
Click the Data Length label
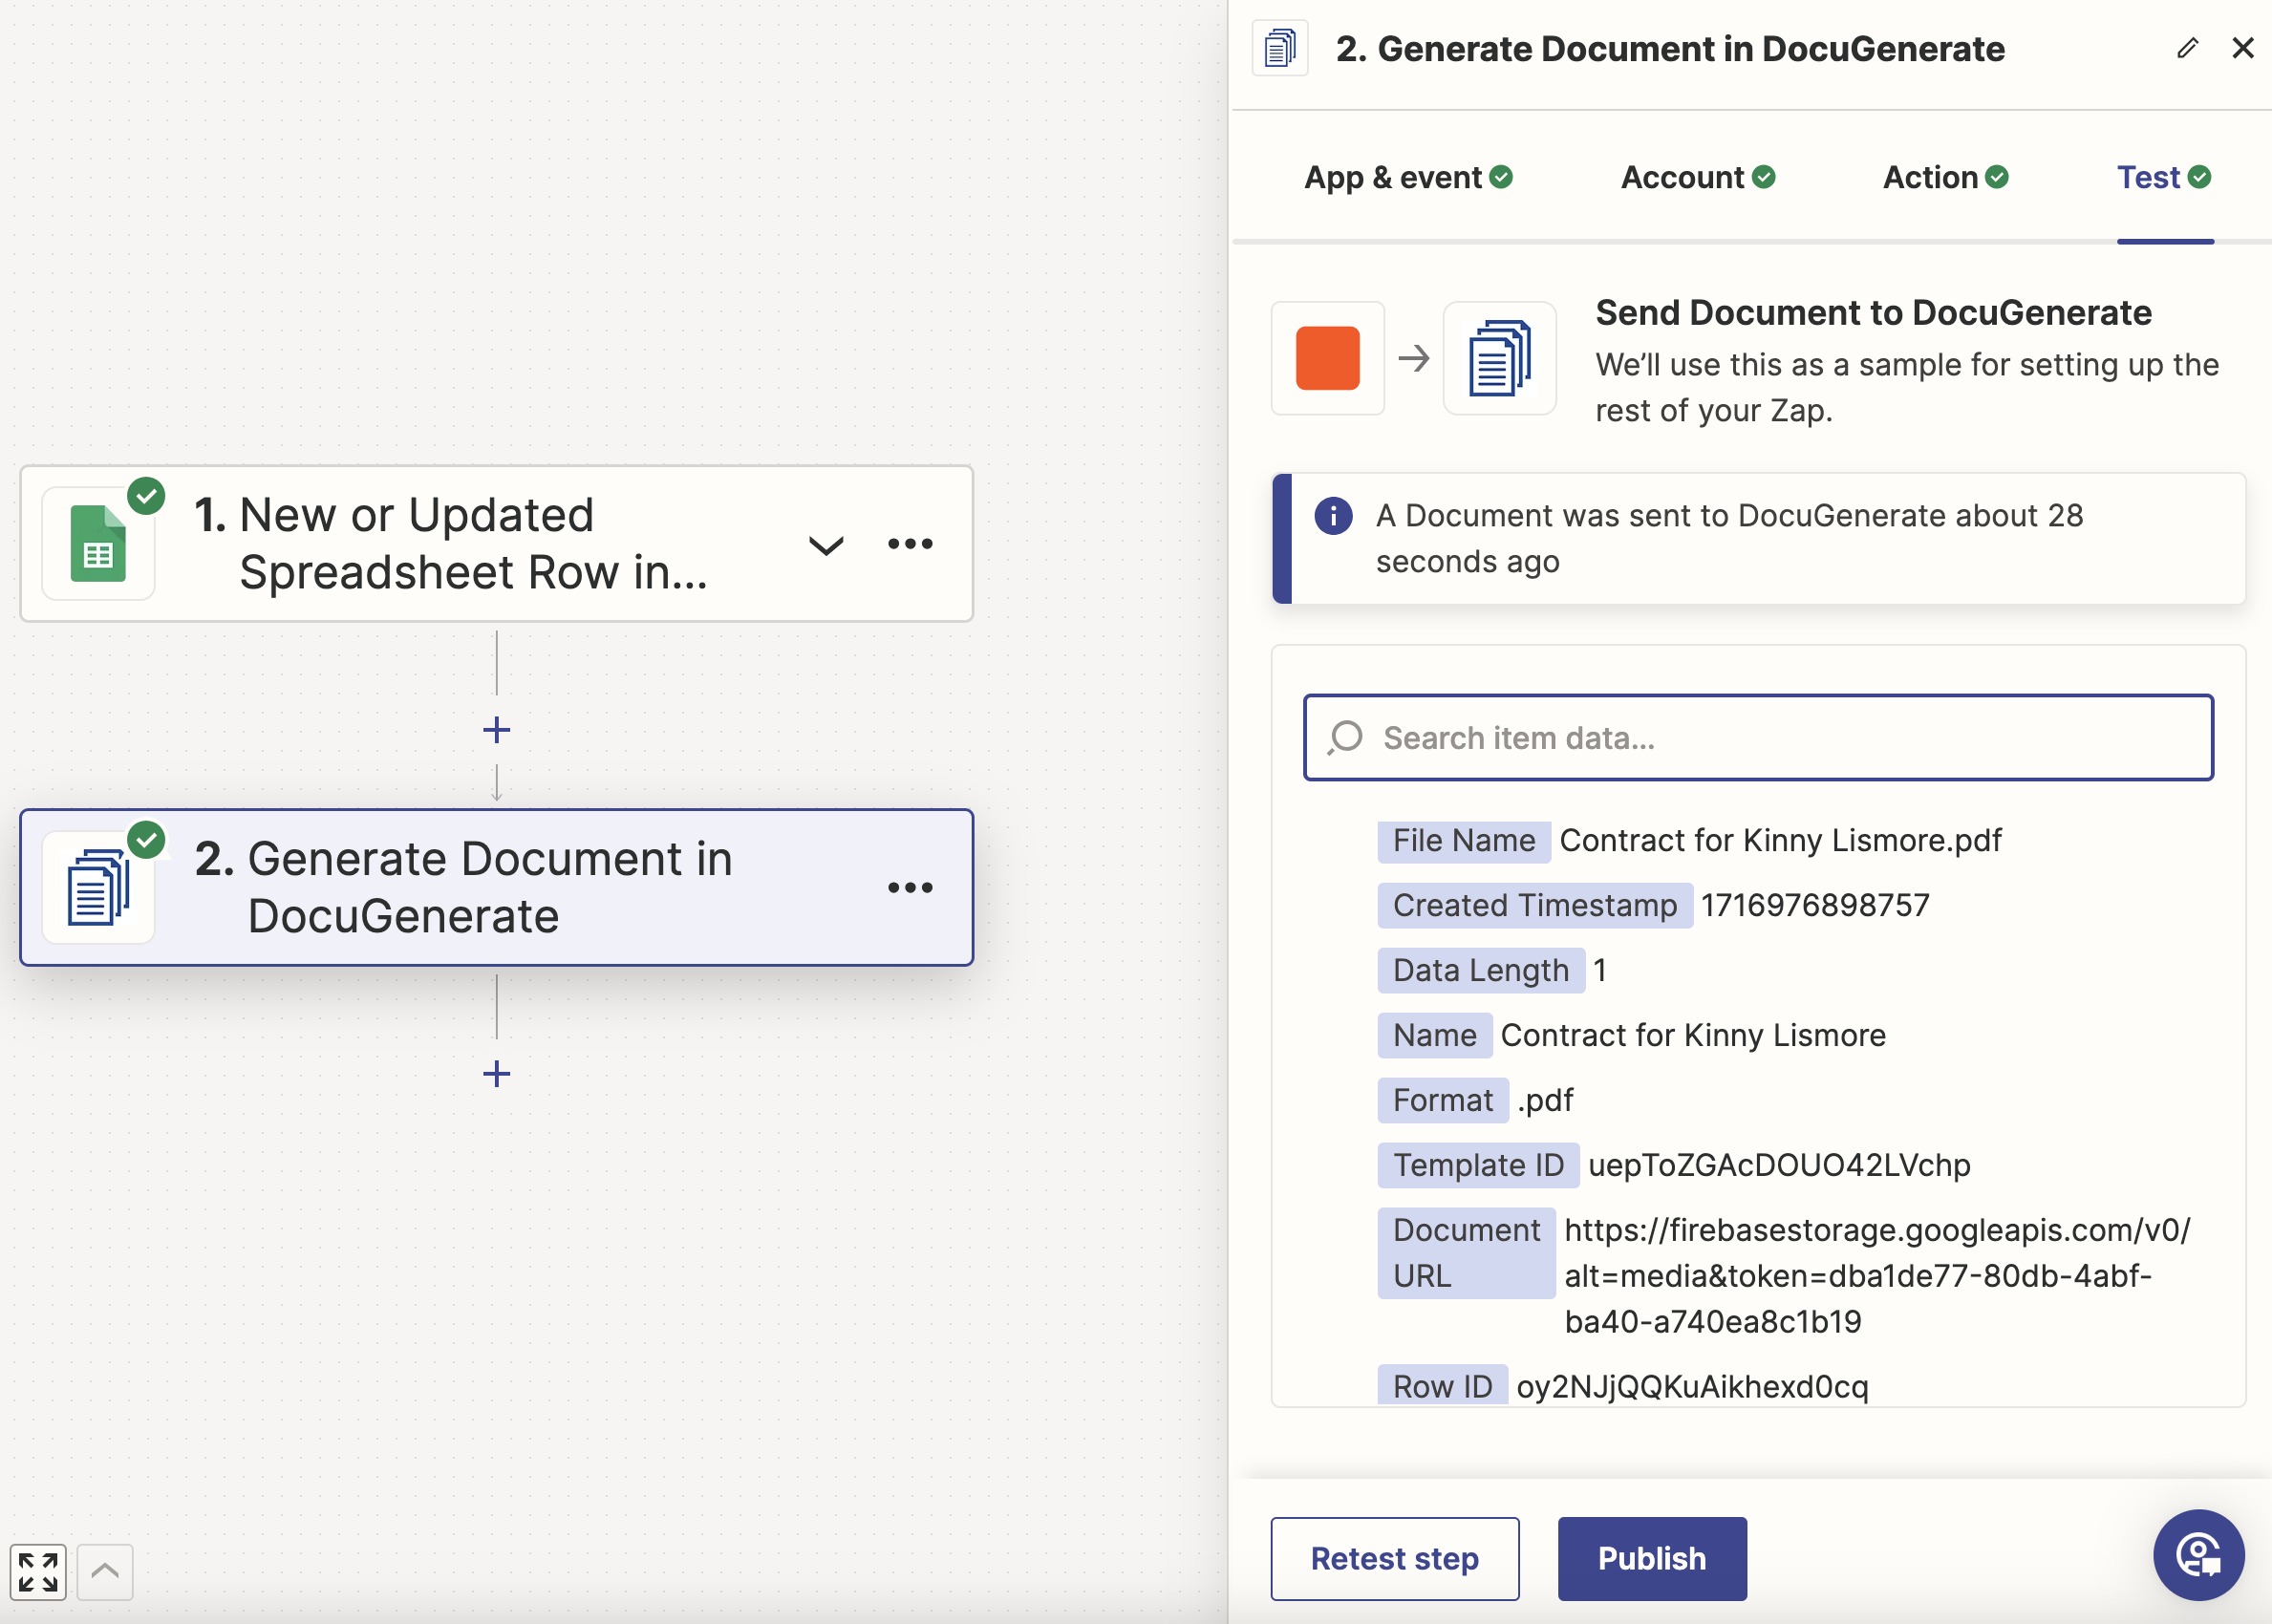1481,971
